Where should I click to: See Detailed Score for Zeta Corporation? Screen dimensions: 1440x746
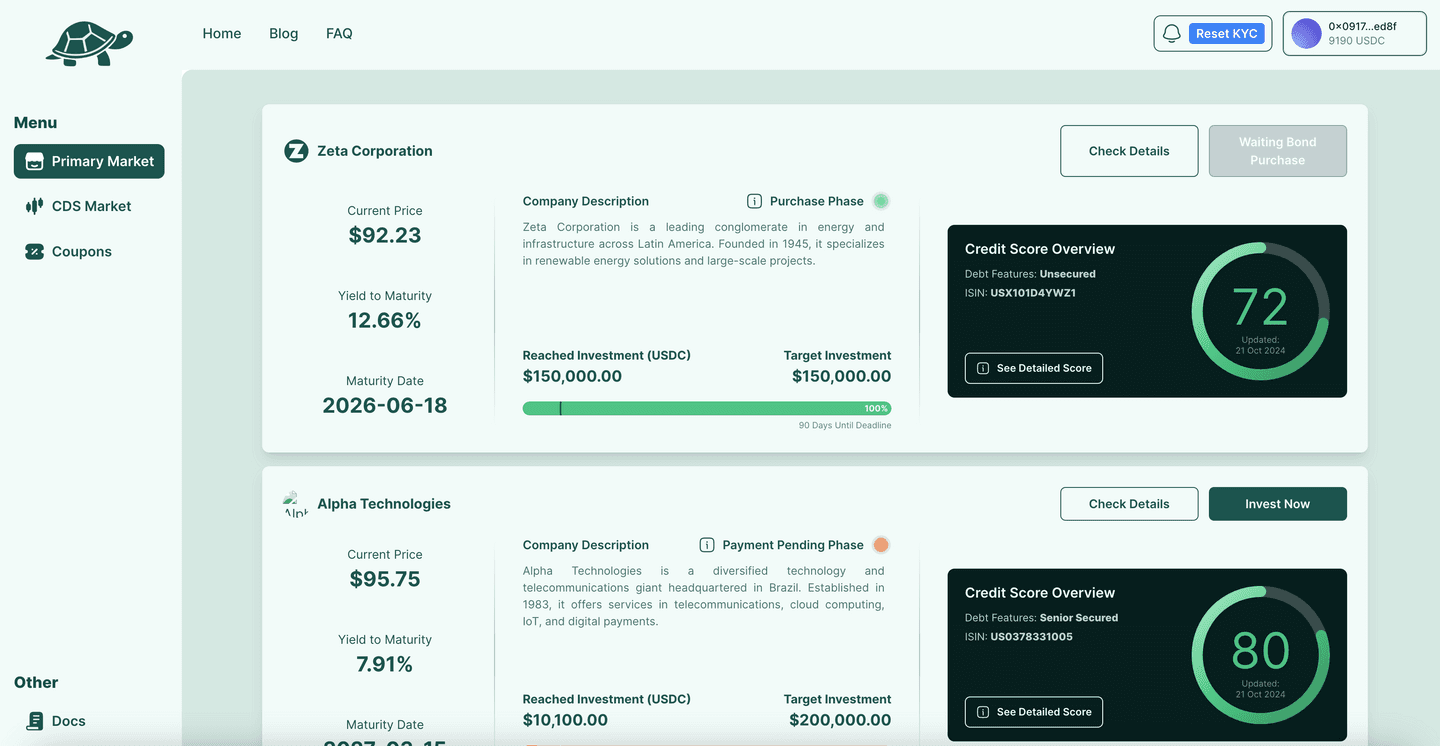(1034, 368)
